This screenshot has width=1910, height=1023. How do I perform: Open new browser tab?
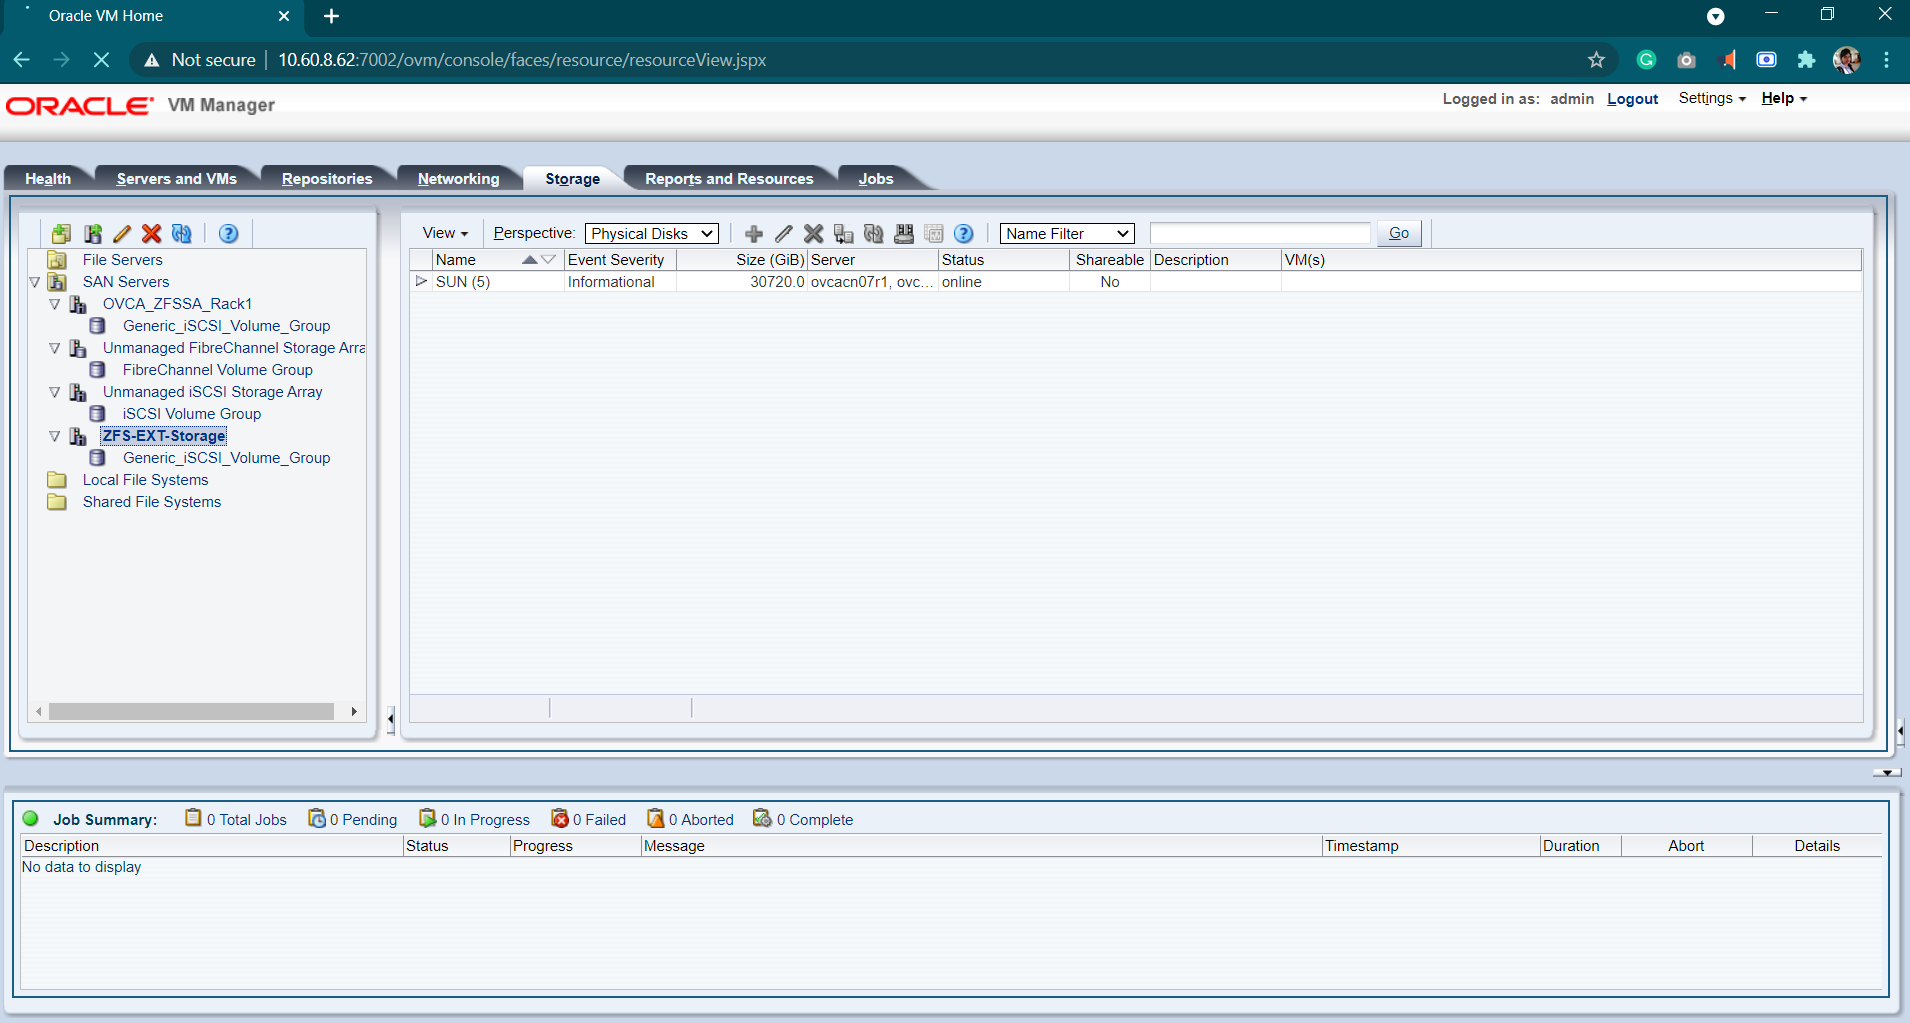coord(331,16)
